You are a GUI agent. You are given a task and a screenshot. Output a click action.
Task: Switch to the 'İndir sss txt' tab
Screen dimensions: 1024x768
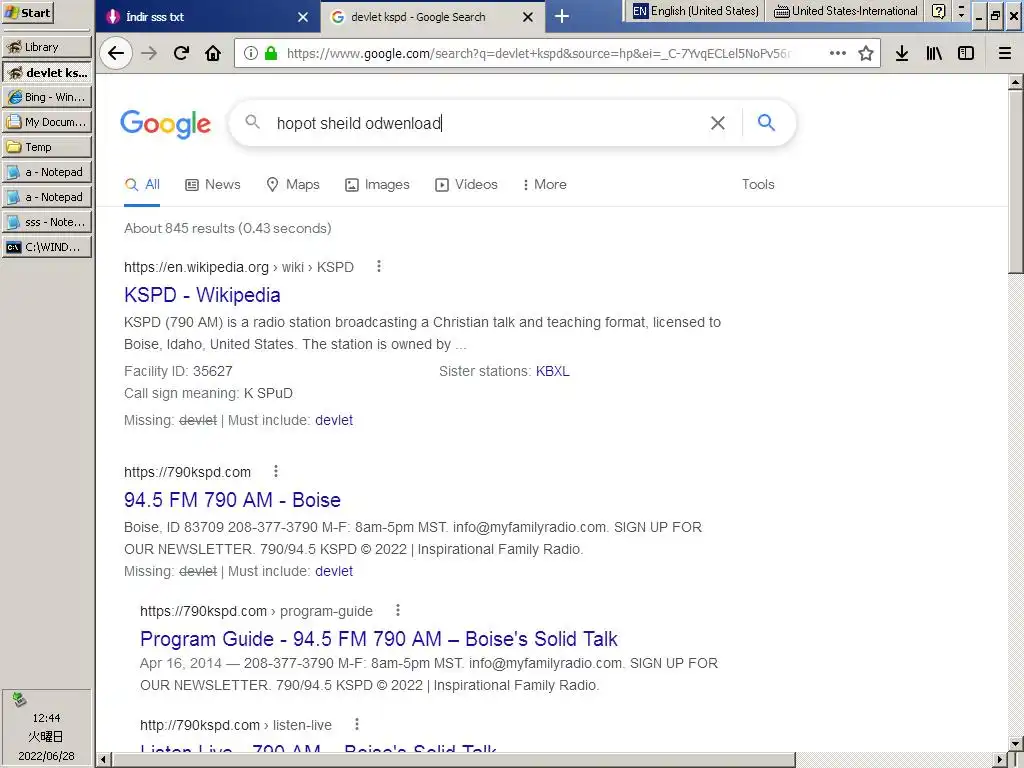coord(208,17)
